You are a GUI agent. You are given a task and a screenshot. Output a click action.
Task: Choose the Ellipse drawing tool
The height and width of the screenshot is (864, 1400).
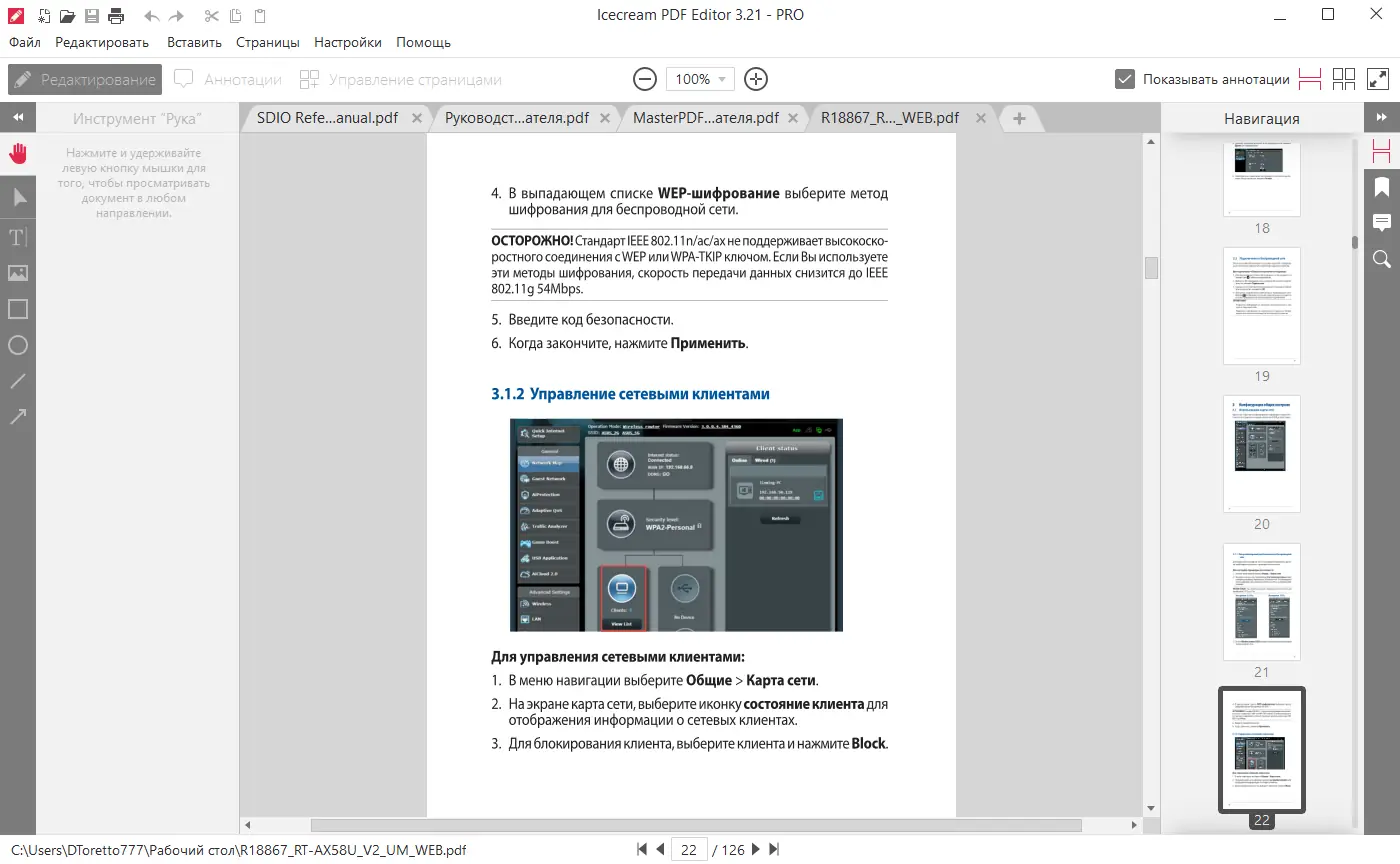[x=17, y=345]
